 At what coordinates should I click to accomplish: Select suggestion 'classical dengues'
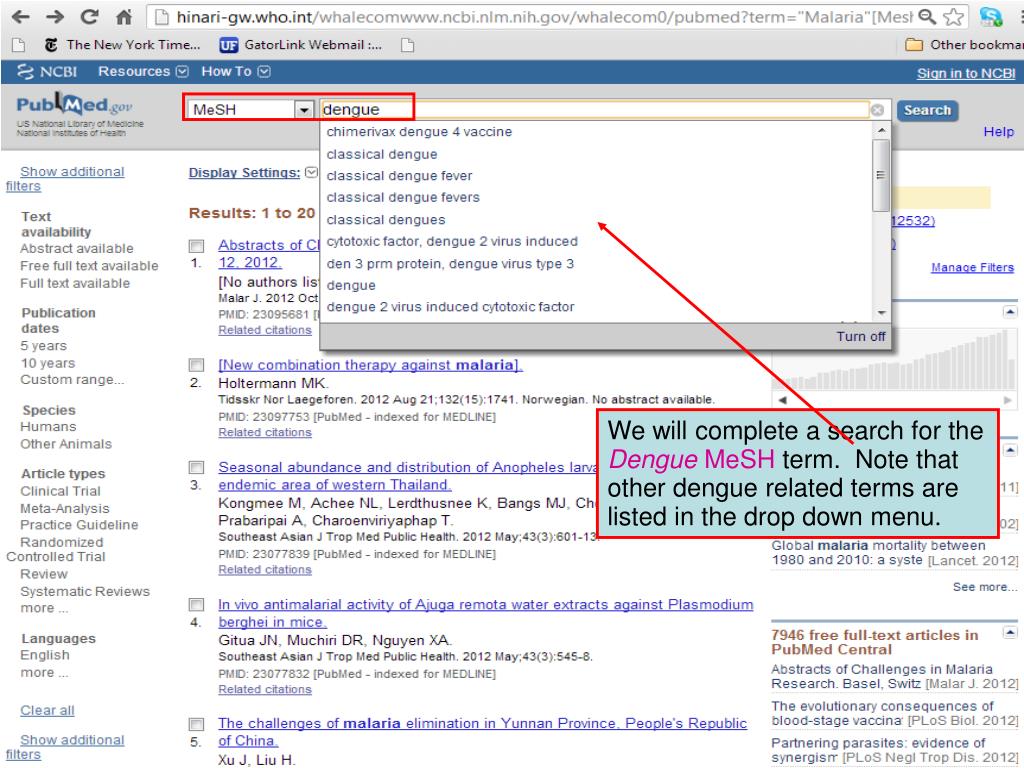pyautogui.click(x=385, y=220)
